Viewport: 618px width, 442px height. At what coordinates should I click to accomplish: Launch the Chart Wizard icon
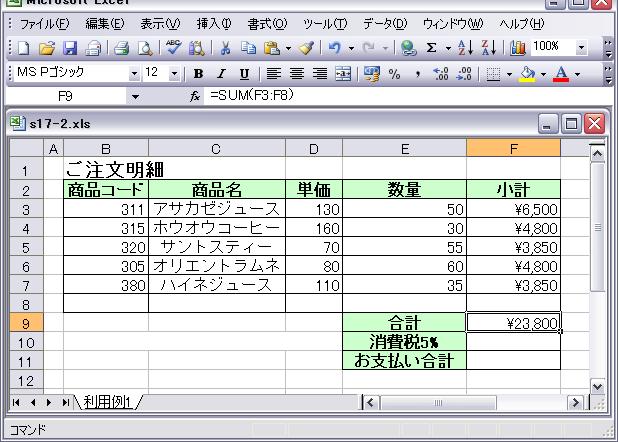(517, 48)
